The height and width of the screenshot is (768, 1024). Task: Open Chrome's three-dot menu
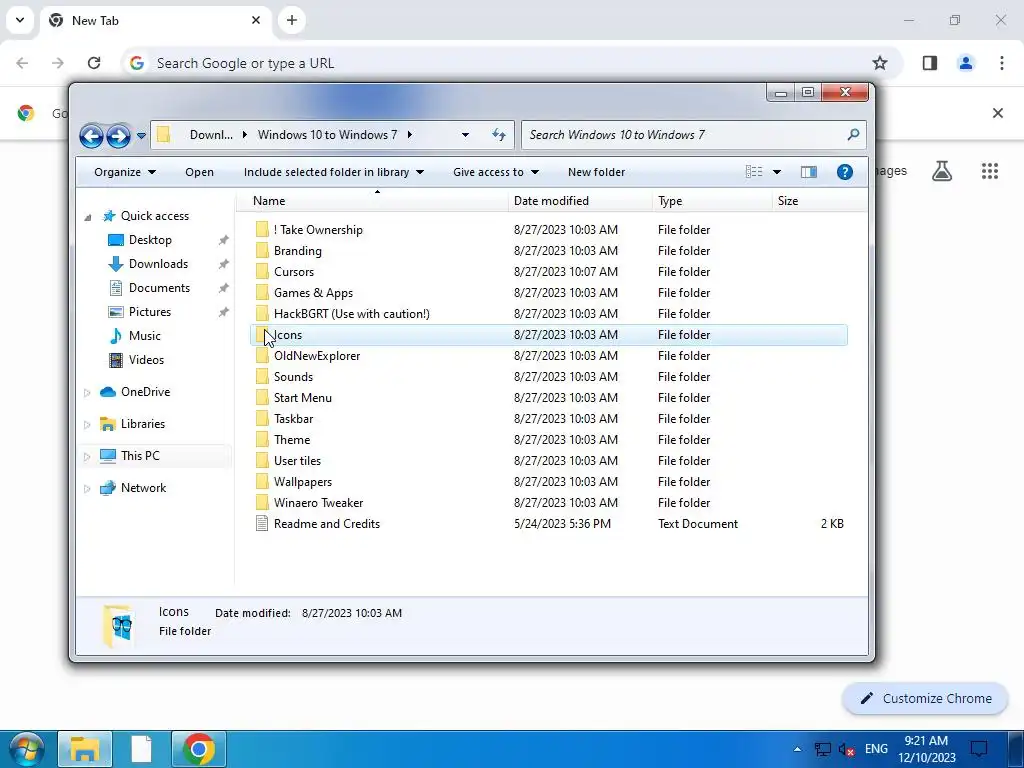tap(1001, 63)
